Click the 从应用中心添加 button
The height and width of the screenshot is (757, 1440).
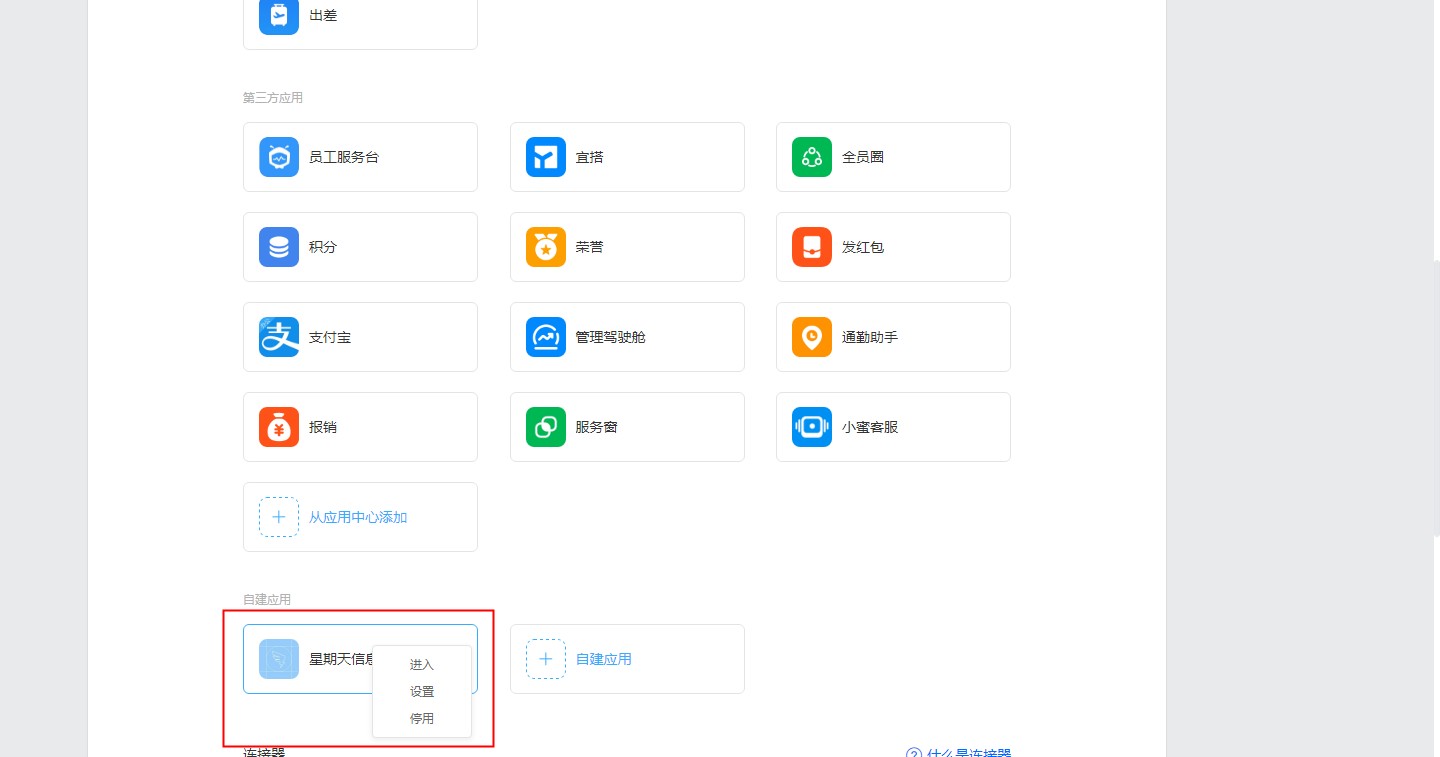point(359,517)
